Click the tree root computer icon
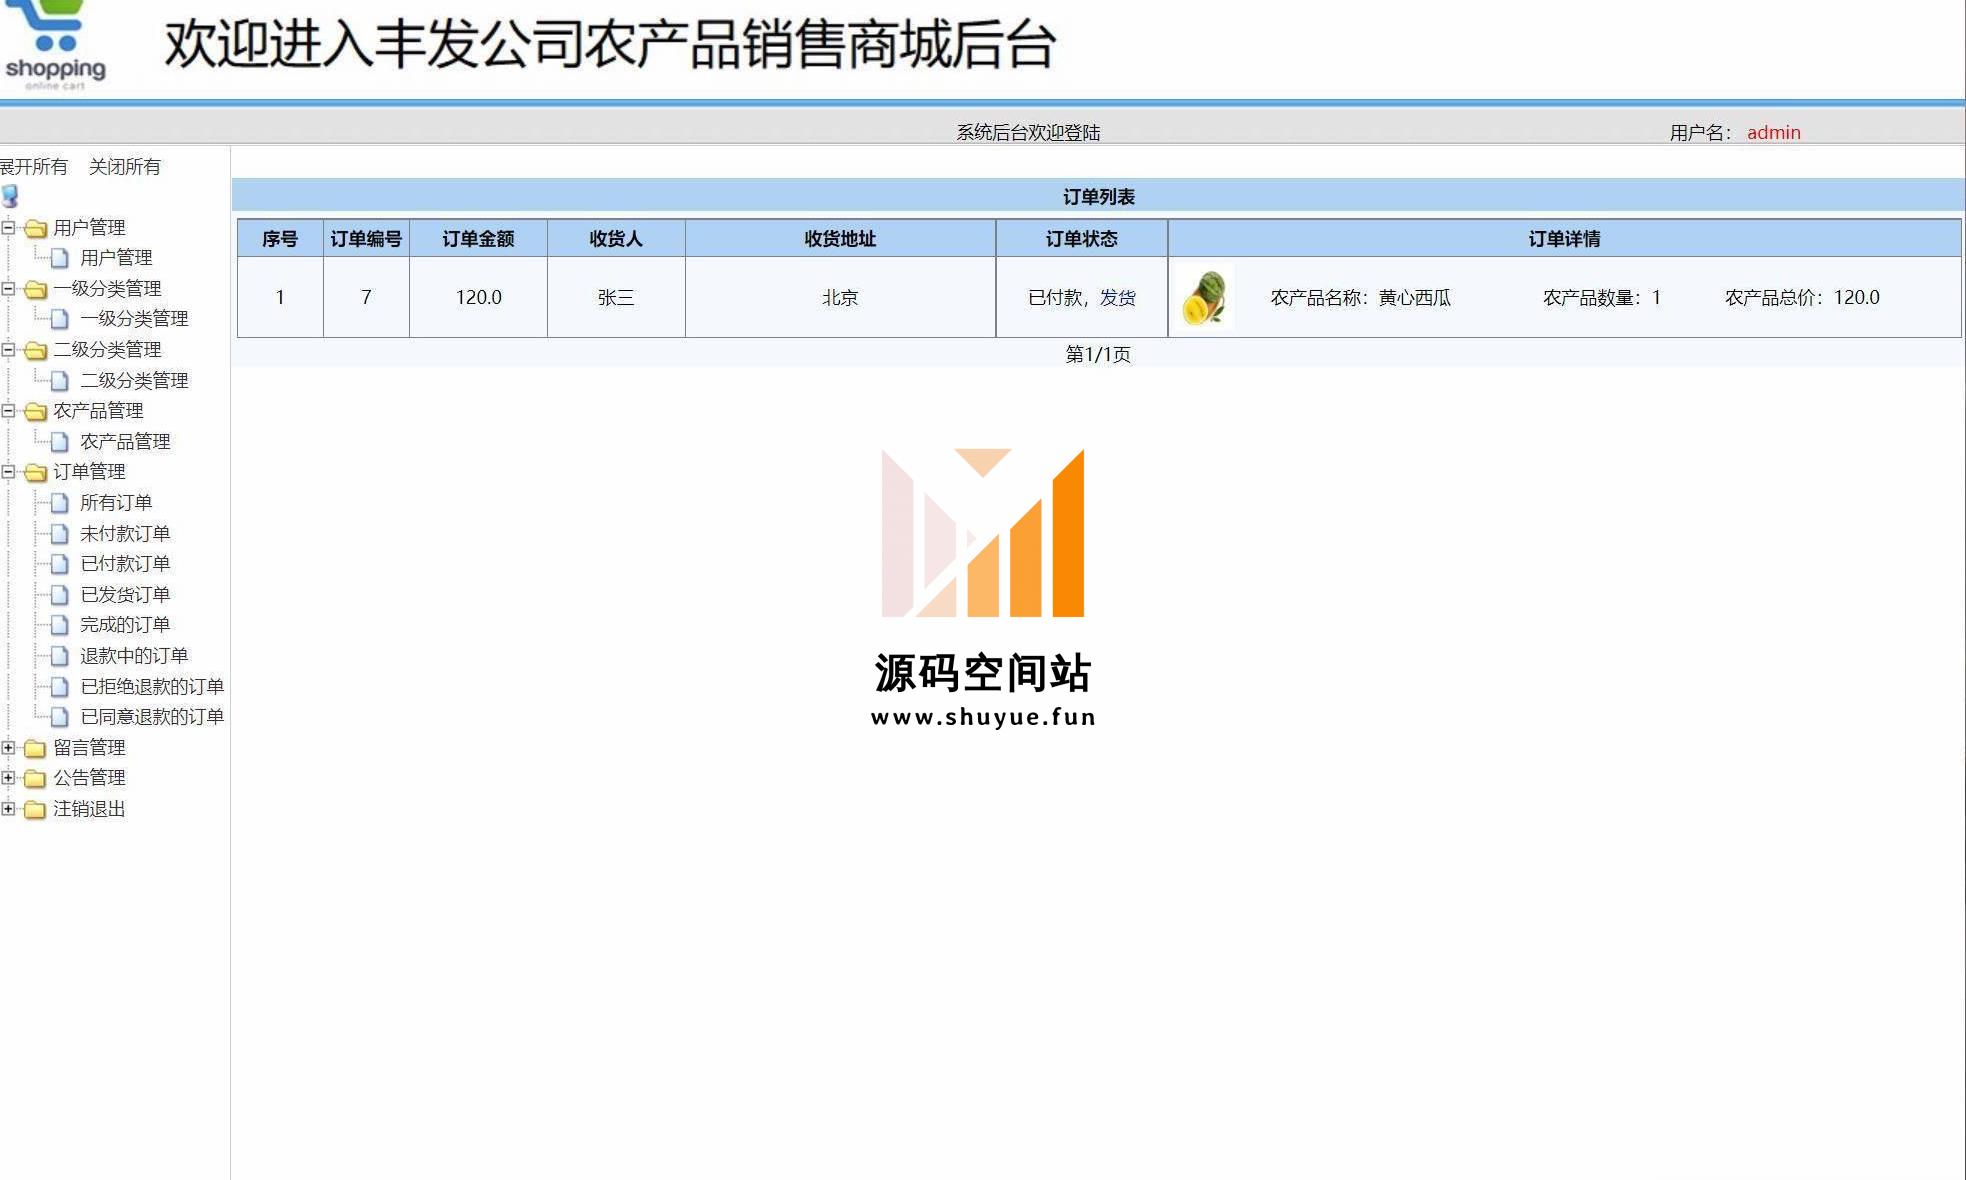The image size is (1966, 1180). point(10,196)
